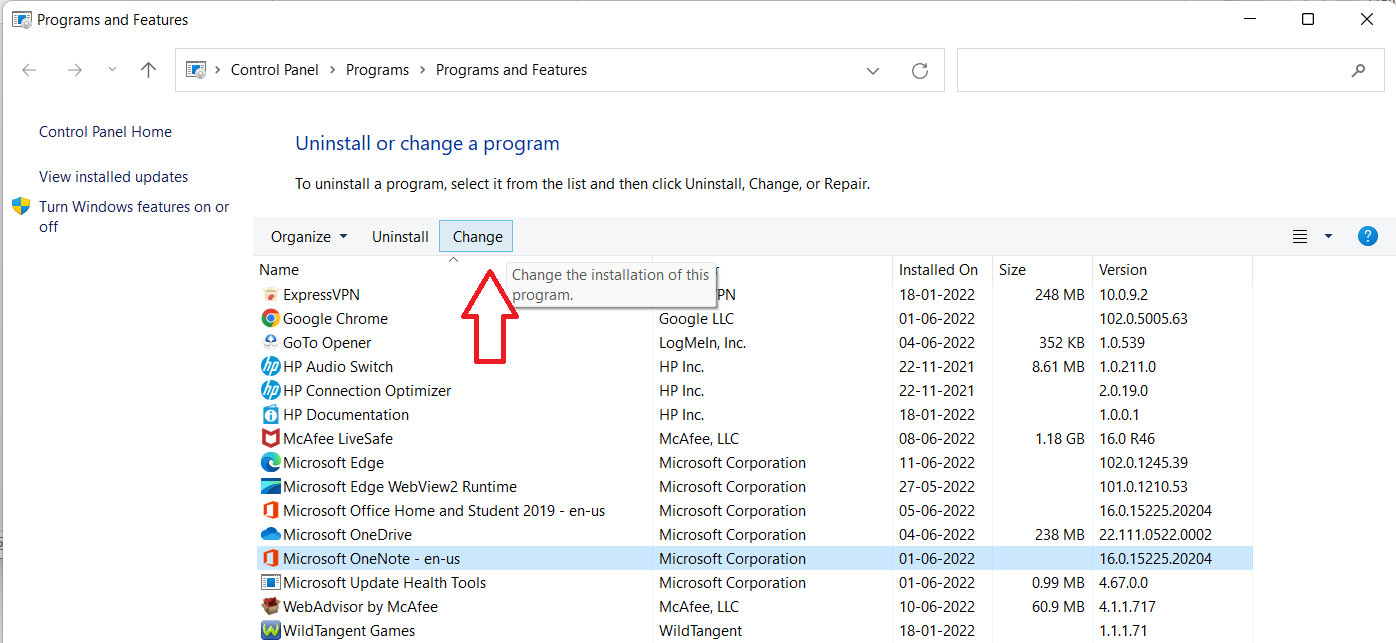This screenshot has height=643, width=1396.
Task: Select the 1.18 GB size value
Action: [1061, 439]
